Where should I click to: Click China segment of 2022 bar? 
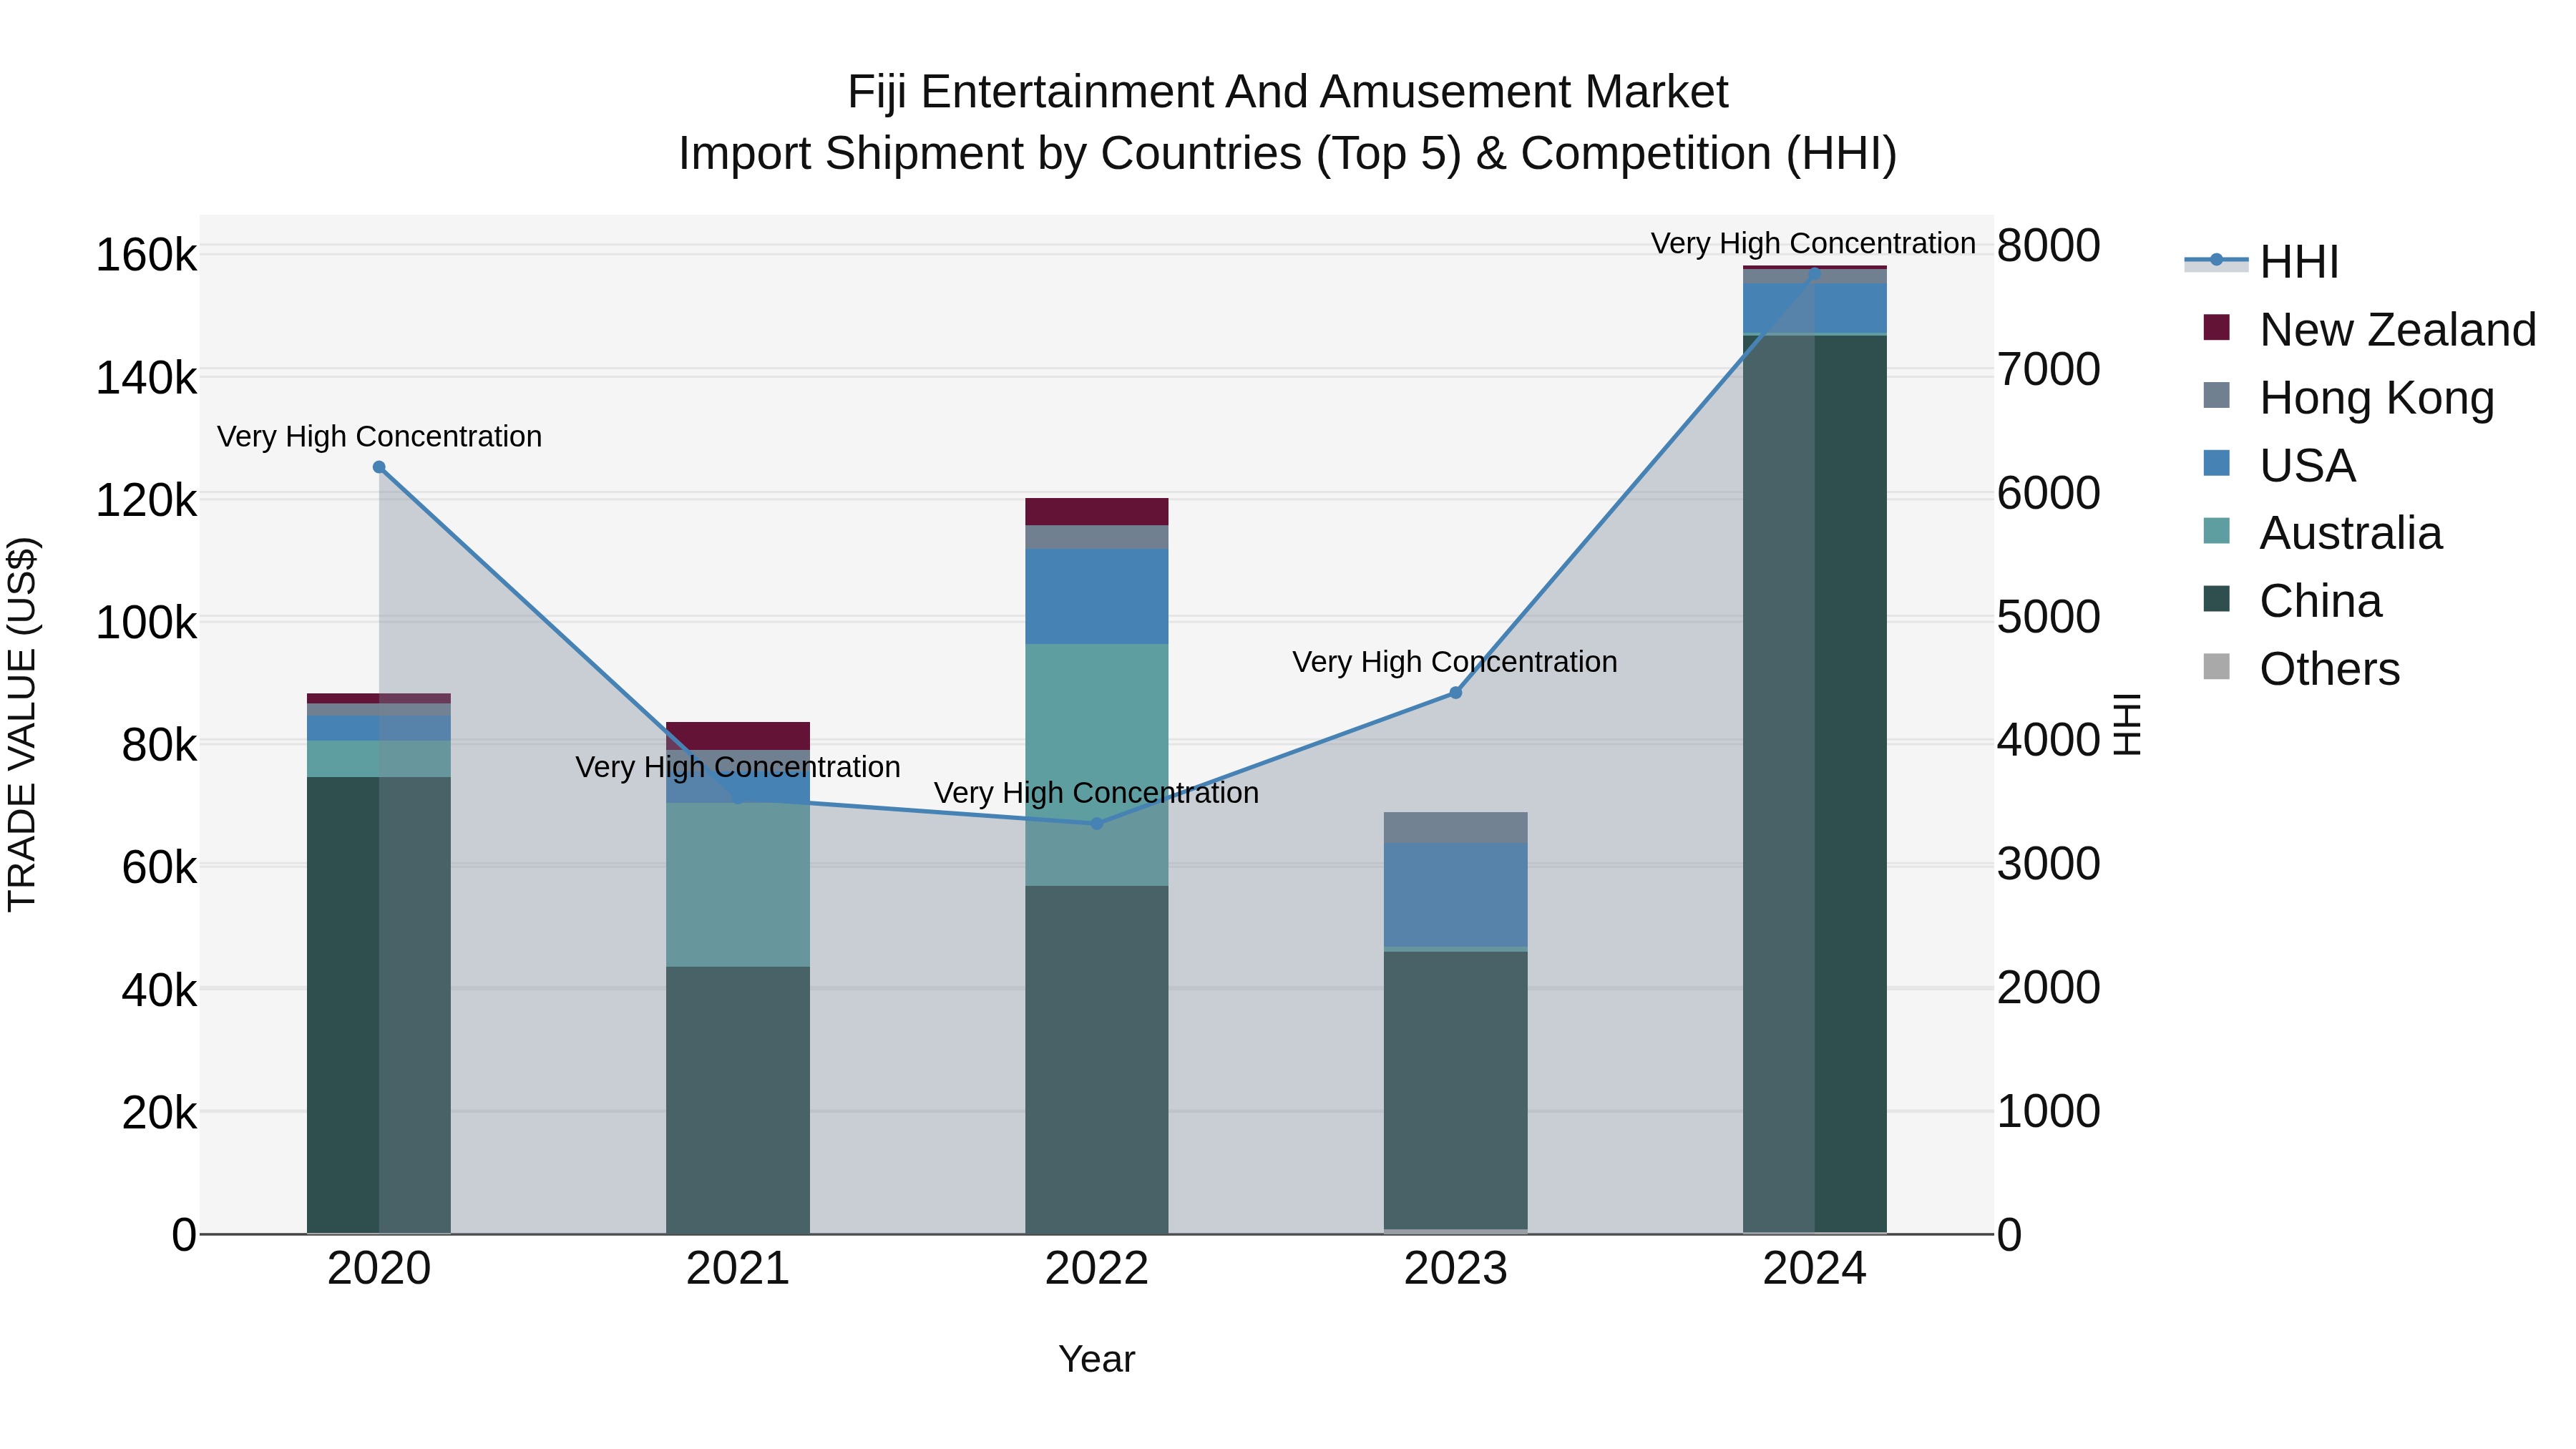[x=1097, y=1060]
